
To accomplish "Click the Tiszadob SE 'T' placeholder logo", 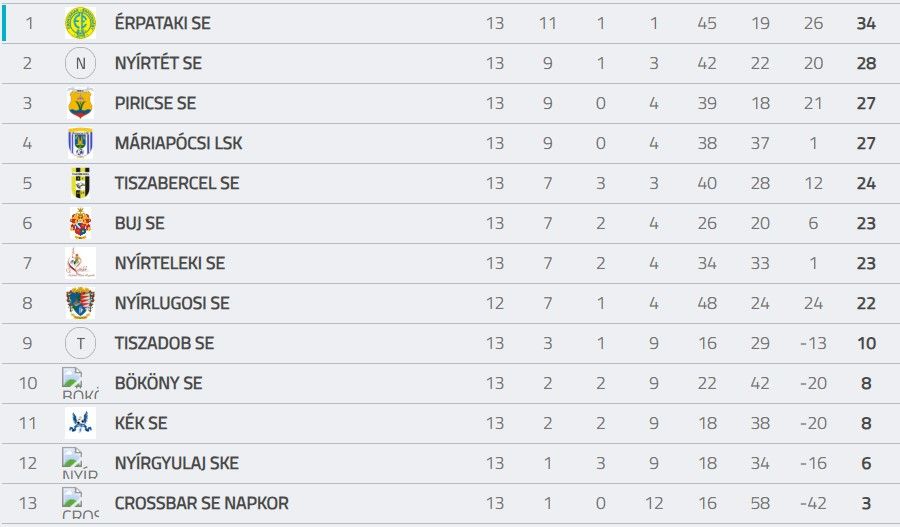I will tap(80, 343).
